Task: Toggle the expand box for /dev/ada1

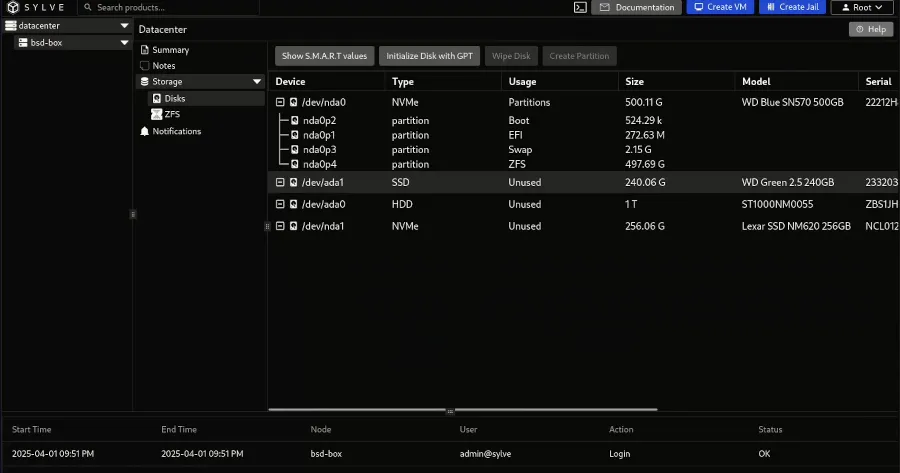Action: (x=280, y=183)
